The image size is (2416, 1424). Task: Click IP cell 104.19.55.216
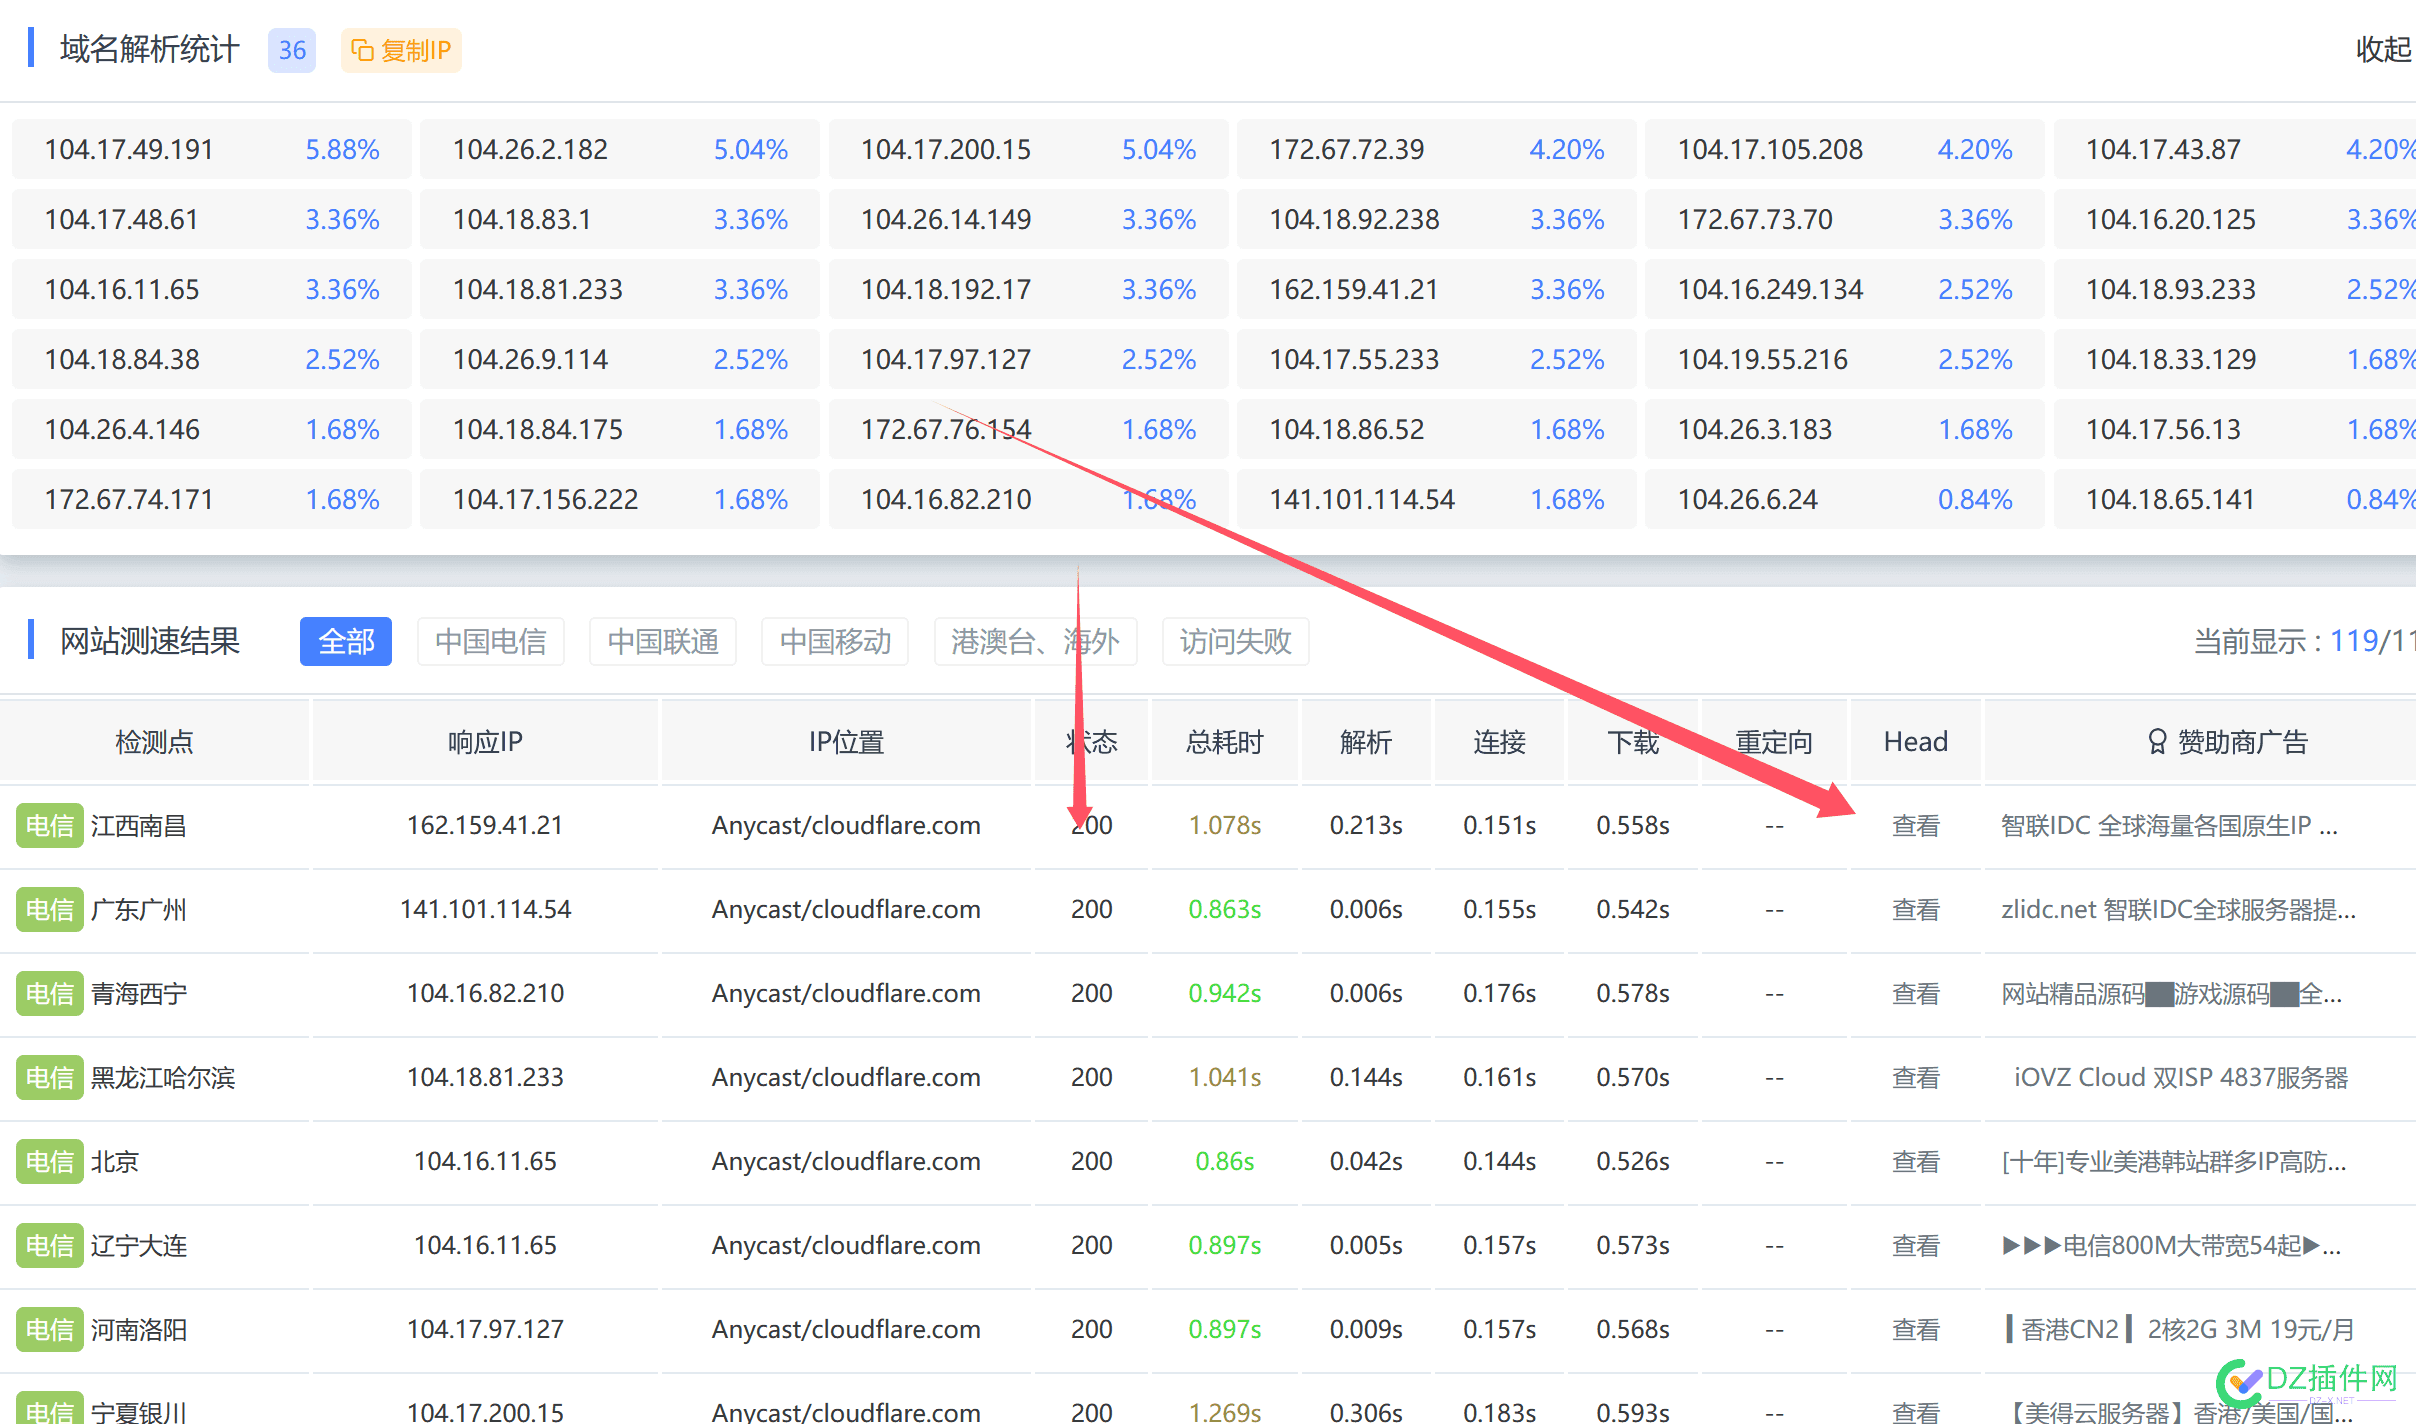[x=1845, y=359]
